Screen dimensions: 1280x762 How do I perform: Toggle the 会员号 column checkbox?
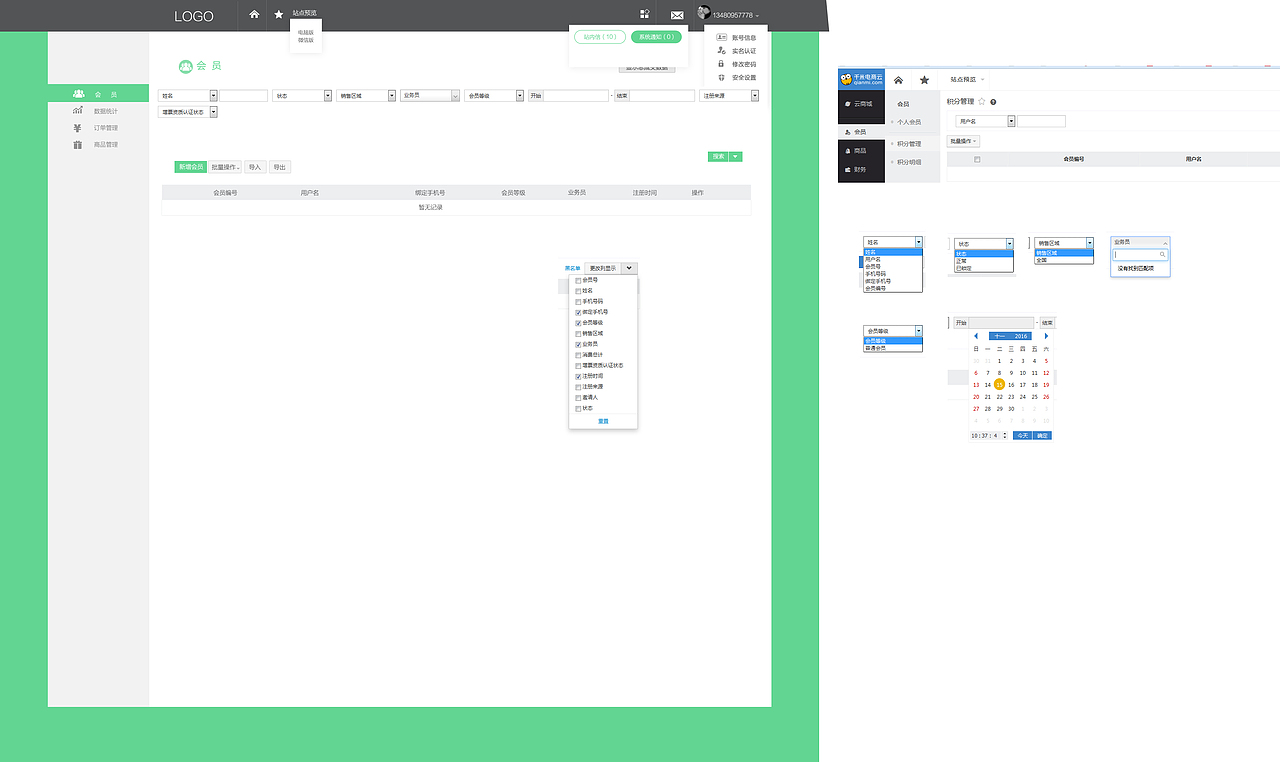coord(578,280)
